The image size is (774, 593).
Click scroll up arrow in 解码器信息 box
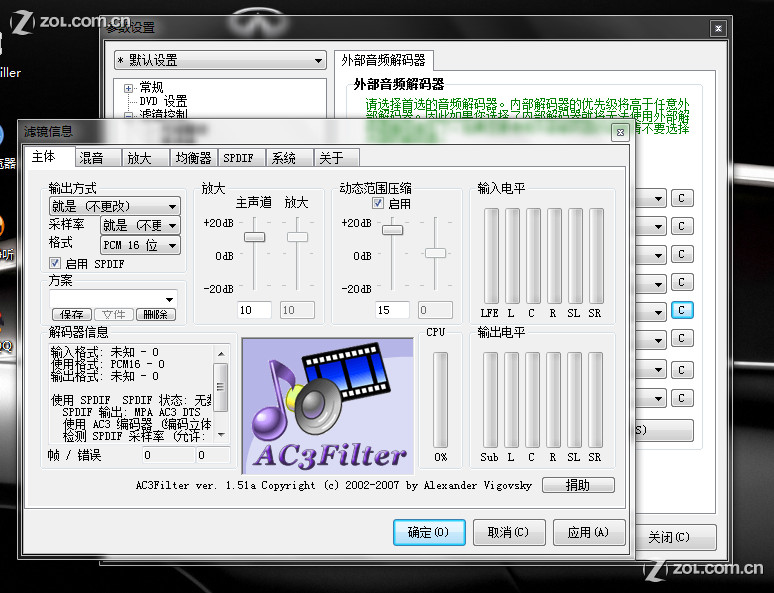click(221, 354)
